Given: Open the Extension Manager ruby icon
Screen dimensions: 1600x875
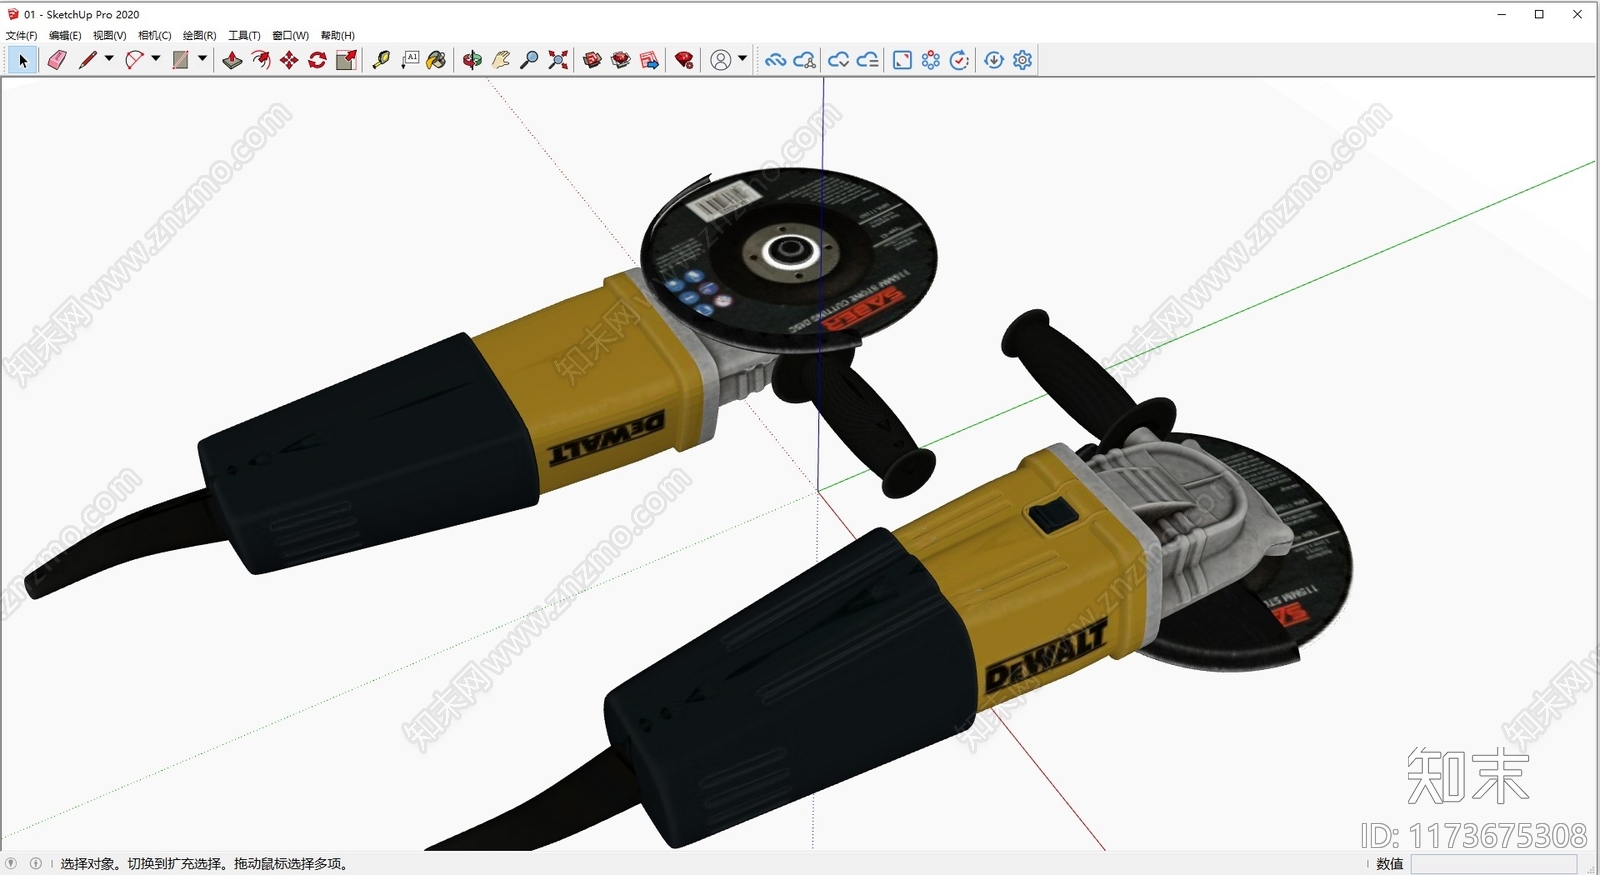Looking at the screenshot, I should [684, 61].
